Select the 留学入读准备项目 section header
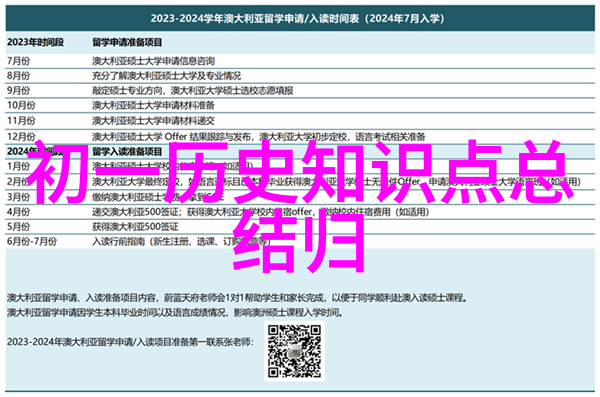600x397 pixels. click(x=127, y=151)
